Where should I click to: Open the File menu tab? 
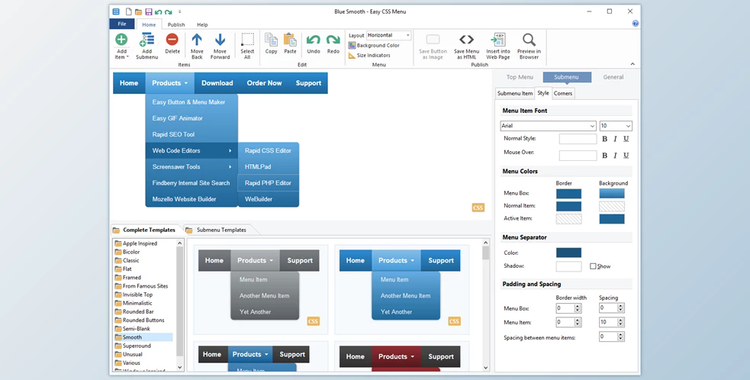click(122, 24)
